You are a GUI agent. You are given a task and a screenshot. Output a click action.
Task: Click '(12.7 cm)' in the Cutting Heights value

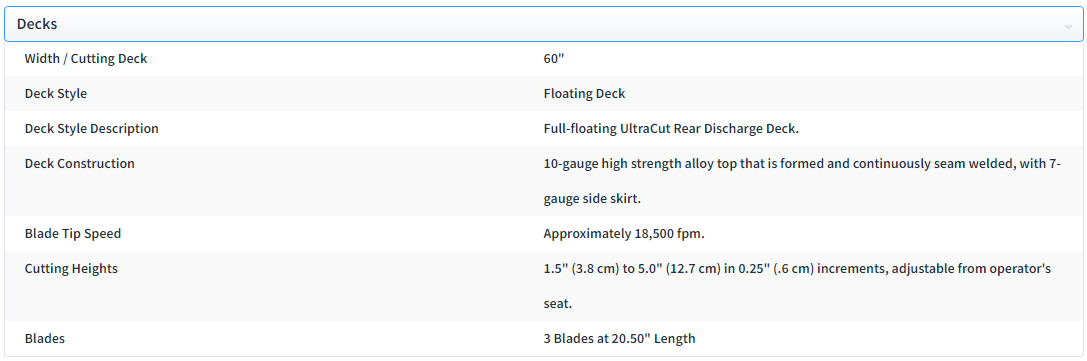coord(699,269)
